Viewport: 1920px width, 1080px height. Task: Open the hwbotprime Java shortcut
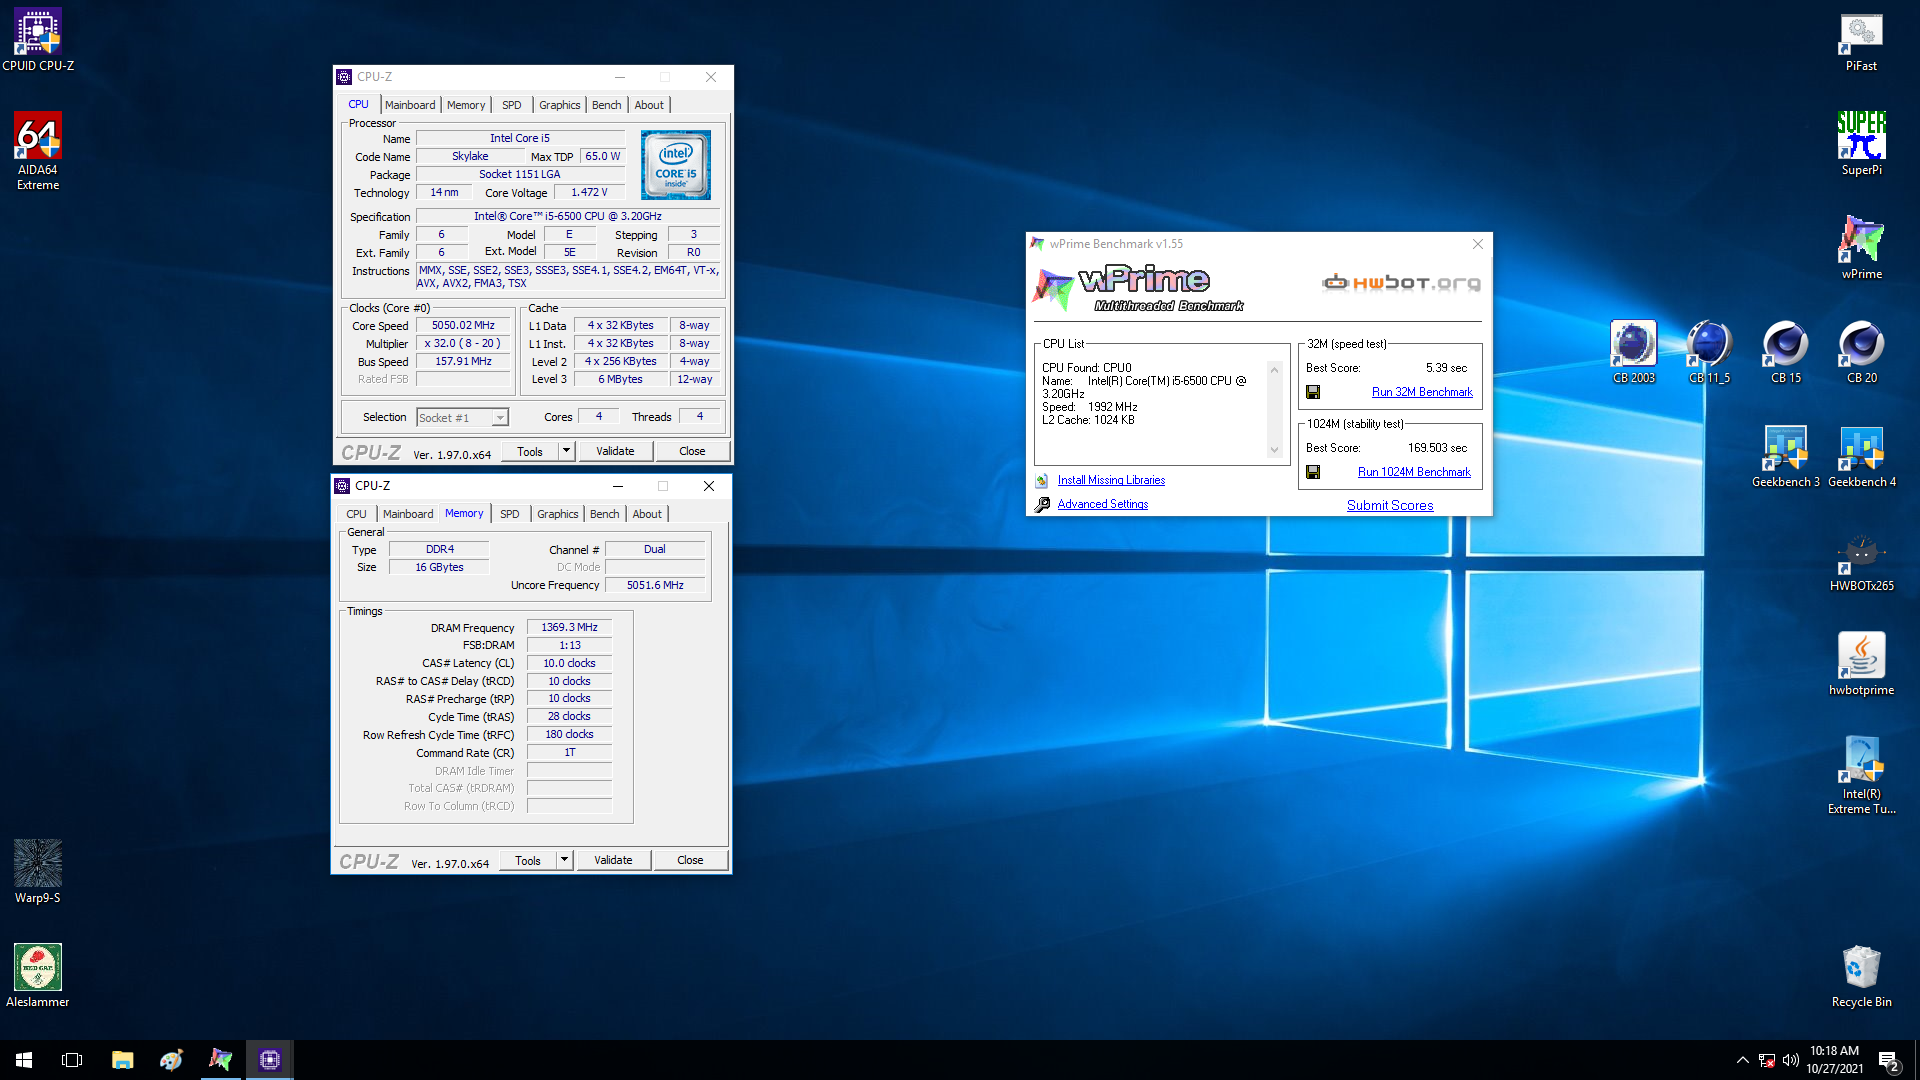coord(1861,664)
